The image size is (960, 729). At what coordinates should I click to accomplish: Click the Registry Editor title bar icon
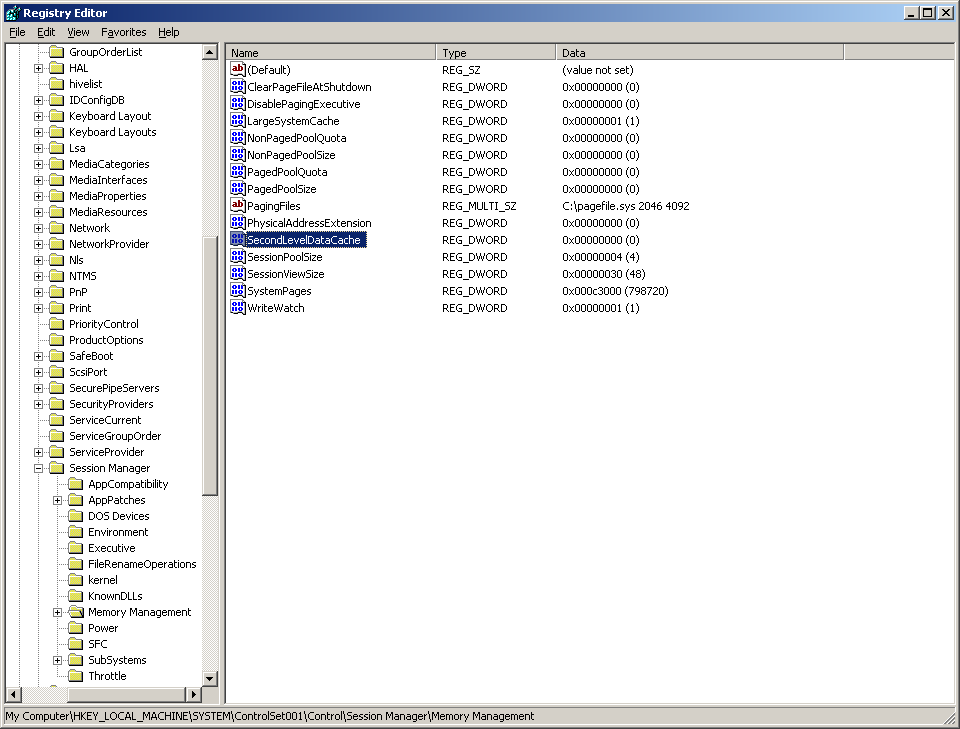pyautogui.click(x=13, y=12)
